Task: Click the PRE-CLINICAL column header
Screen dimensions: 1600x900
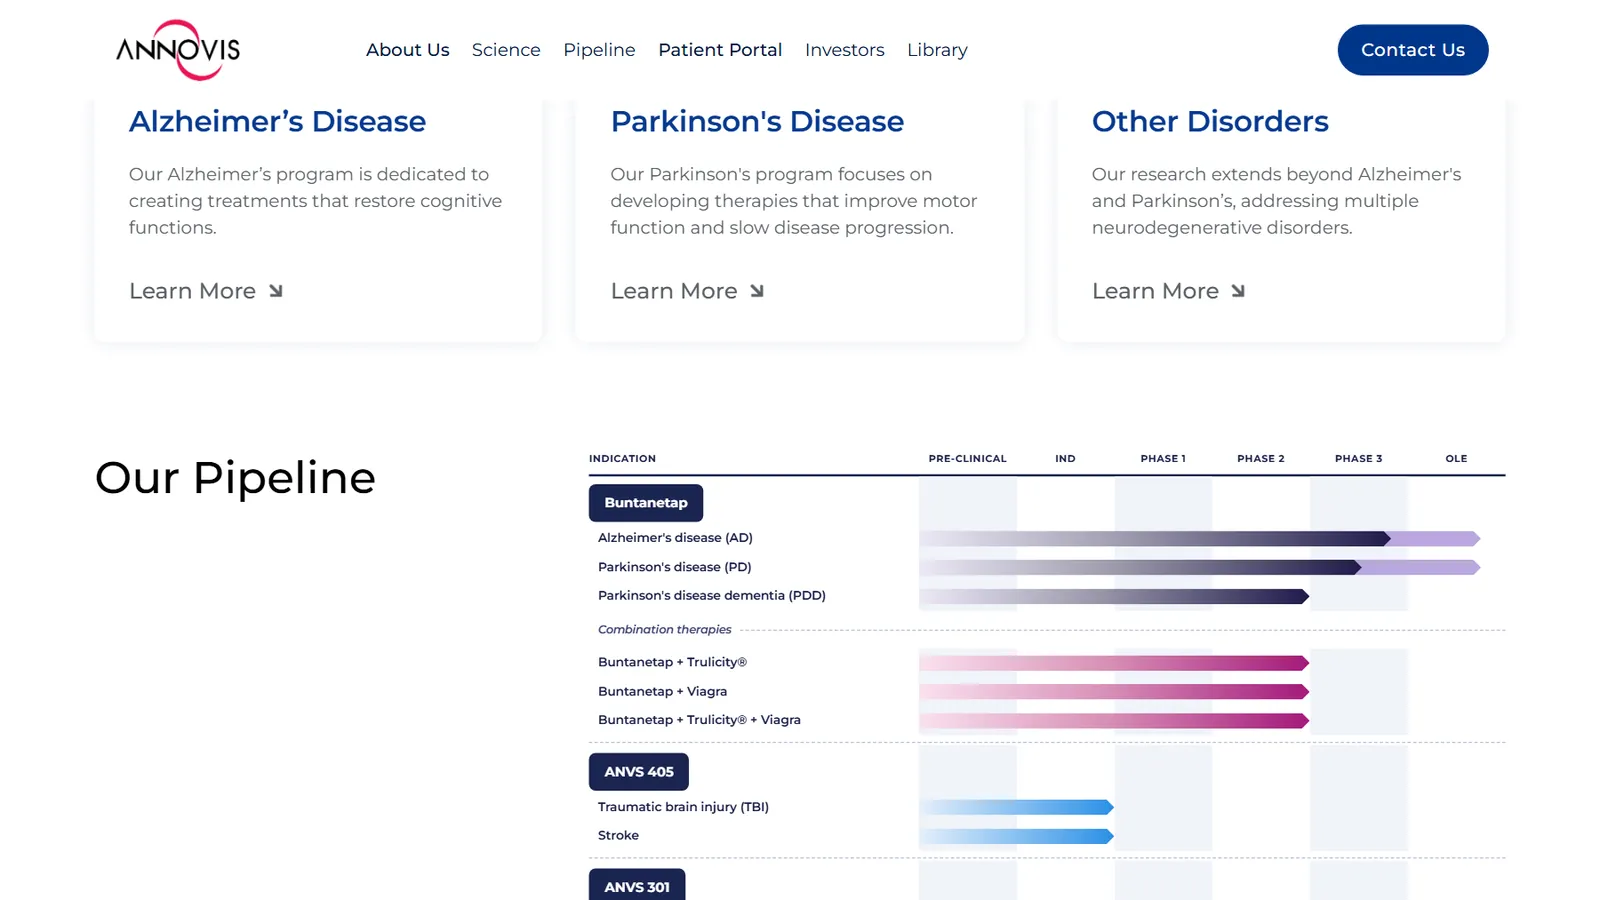Action: coord(967,459)
